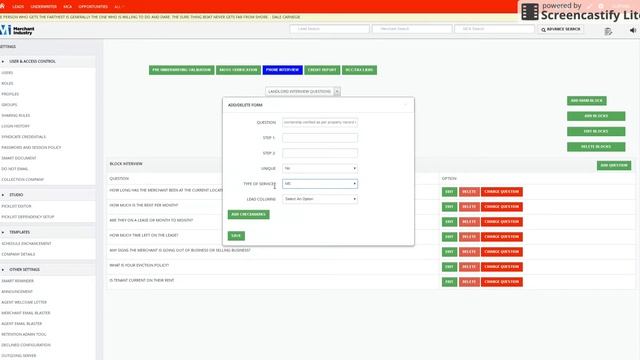
Task: Click the Step 1 input field
Action: pyautogui.click(x=320, y=138)
